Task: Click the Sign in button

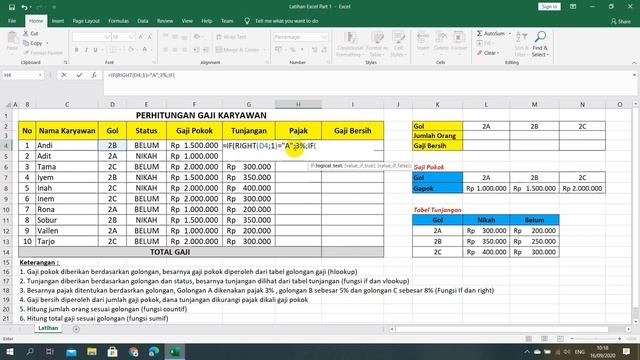Action: pyautogui.click(x=549, y=7)
